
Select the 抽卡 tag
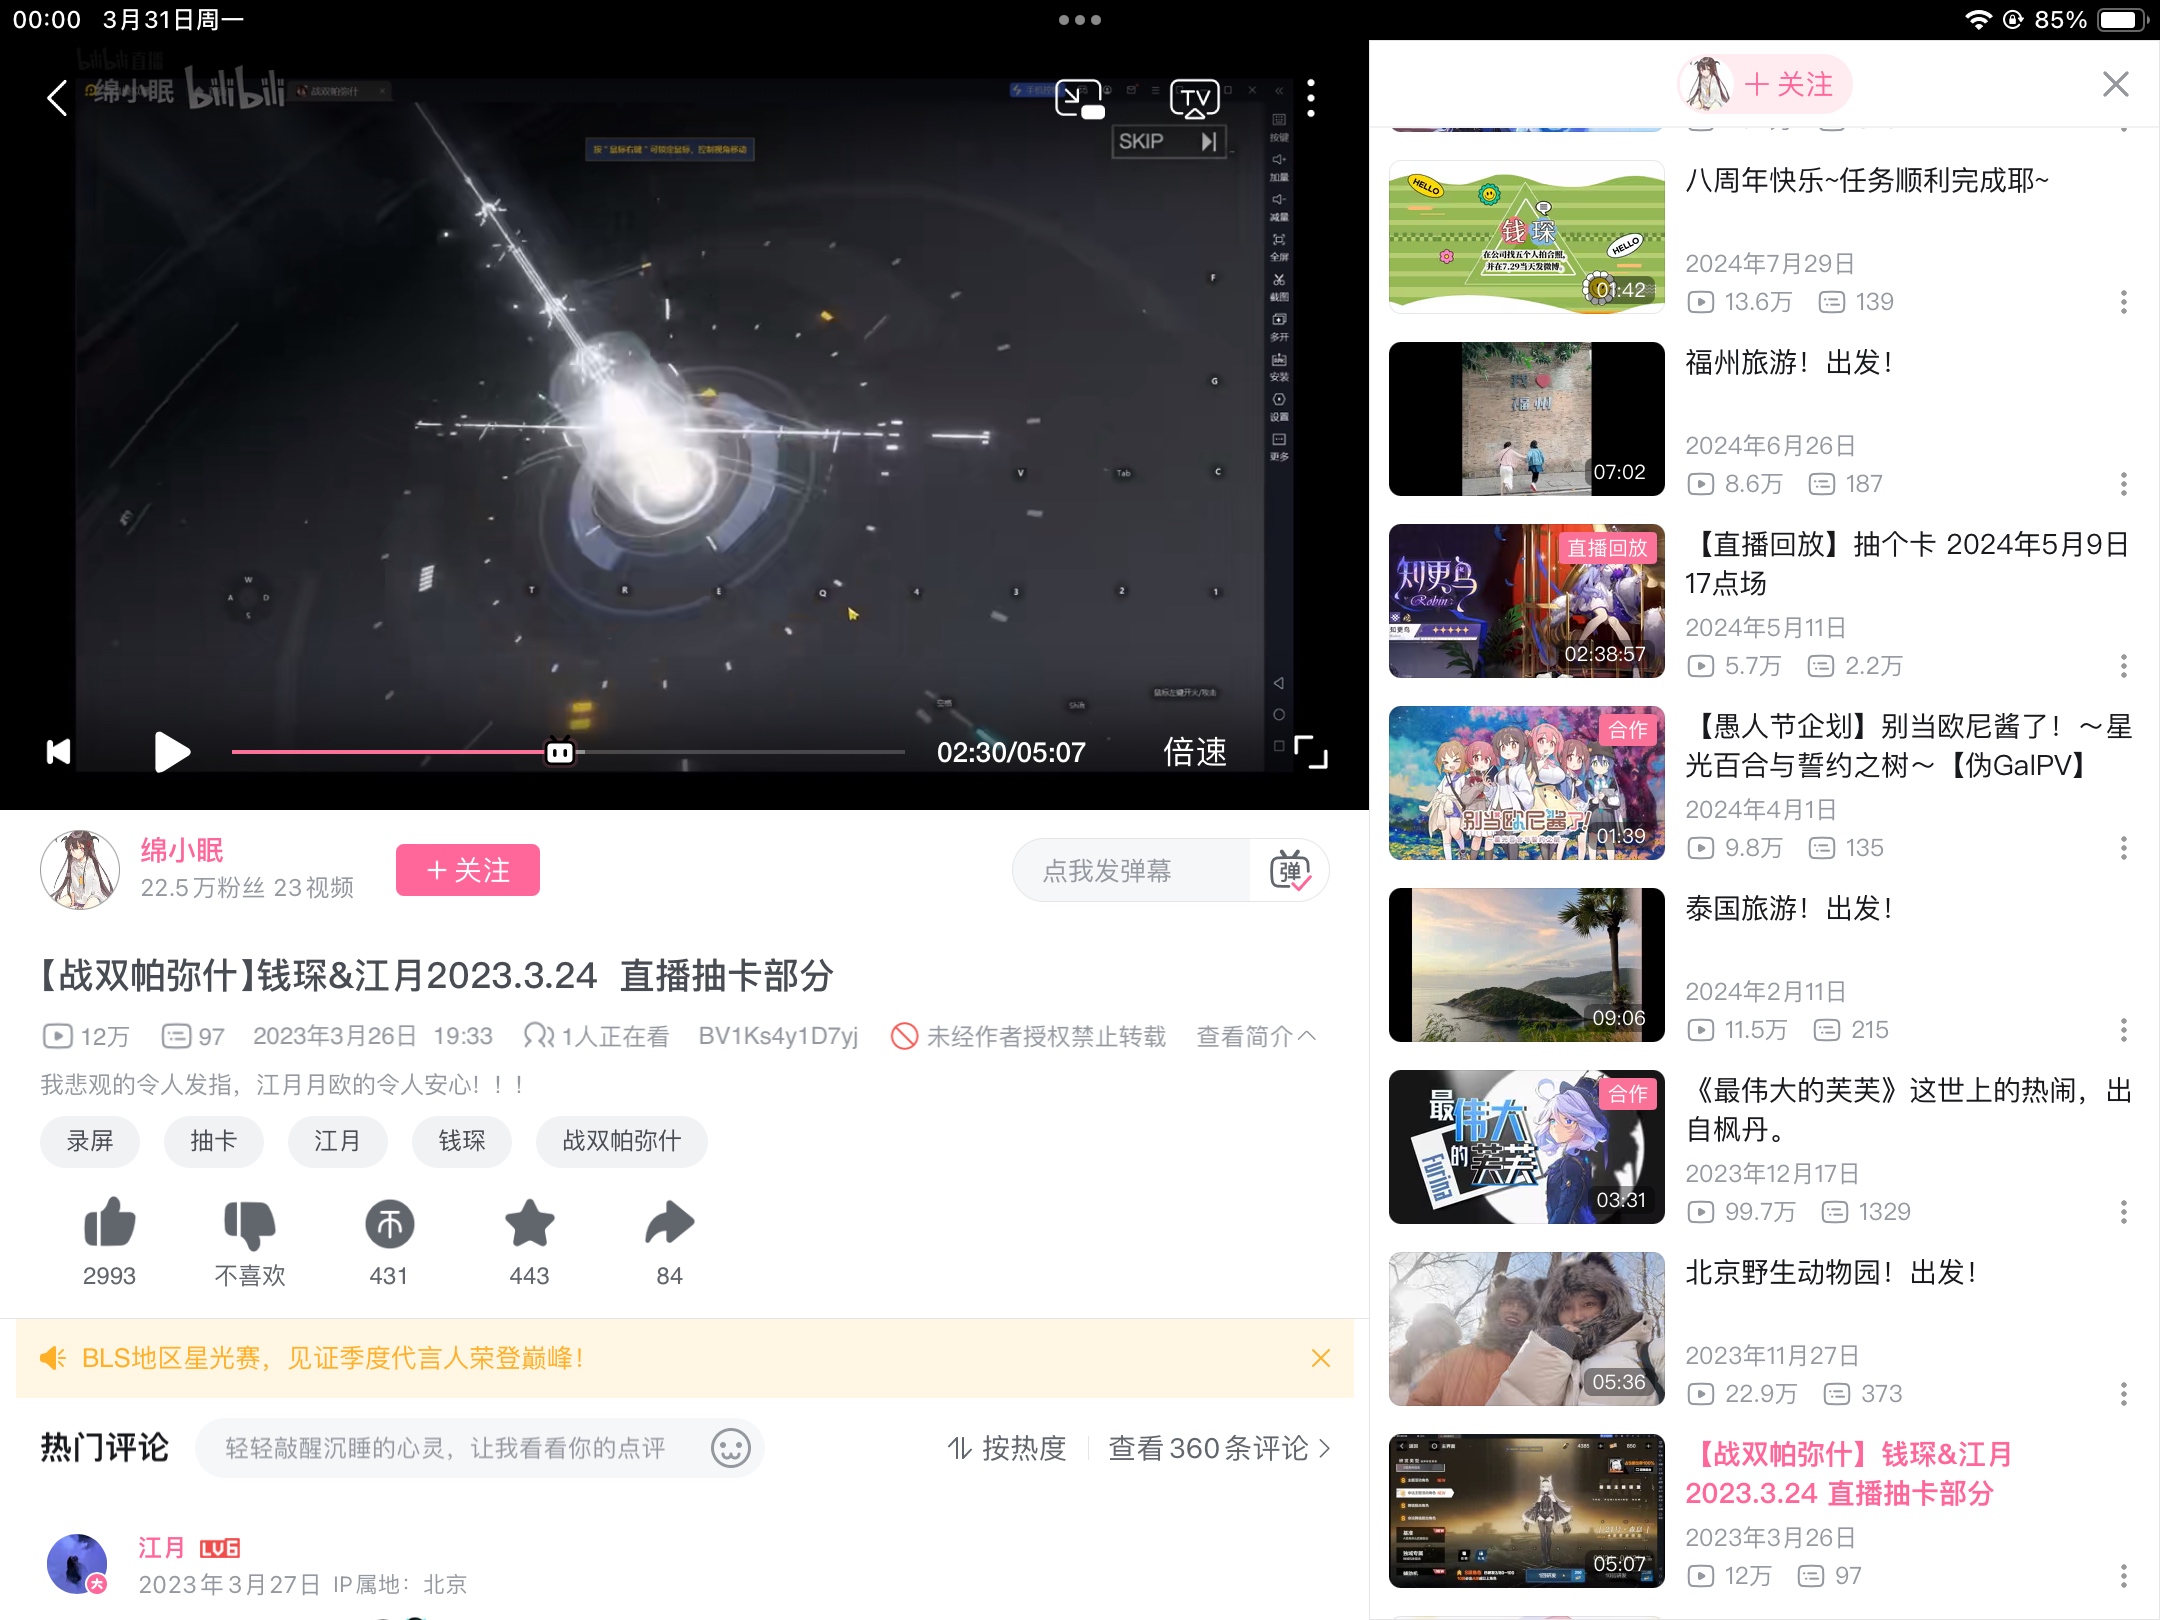(214, 1141)
